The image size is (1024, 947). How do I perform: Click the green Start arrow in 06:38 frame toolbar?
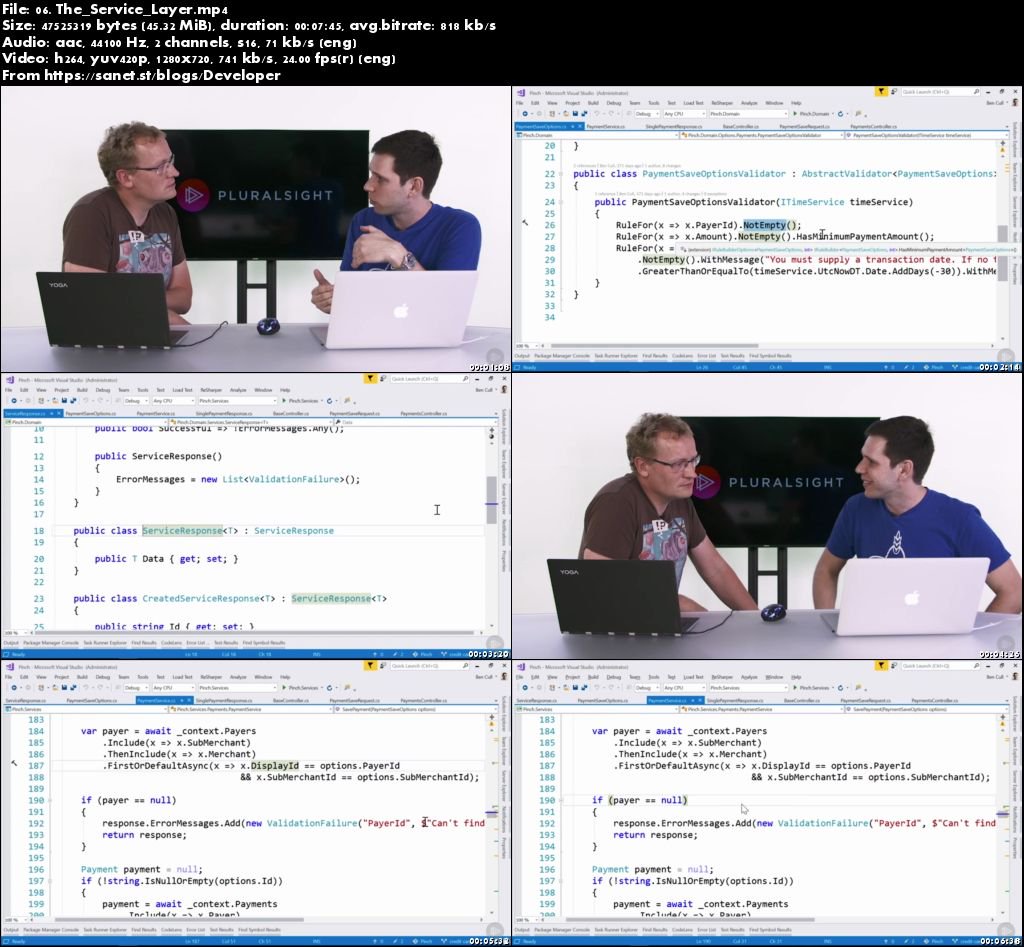(x=795, y=688)
